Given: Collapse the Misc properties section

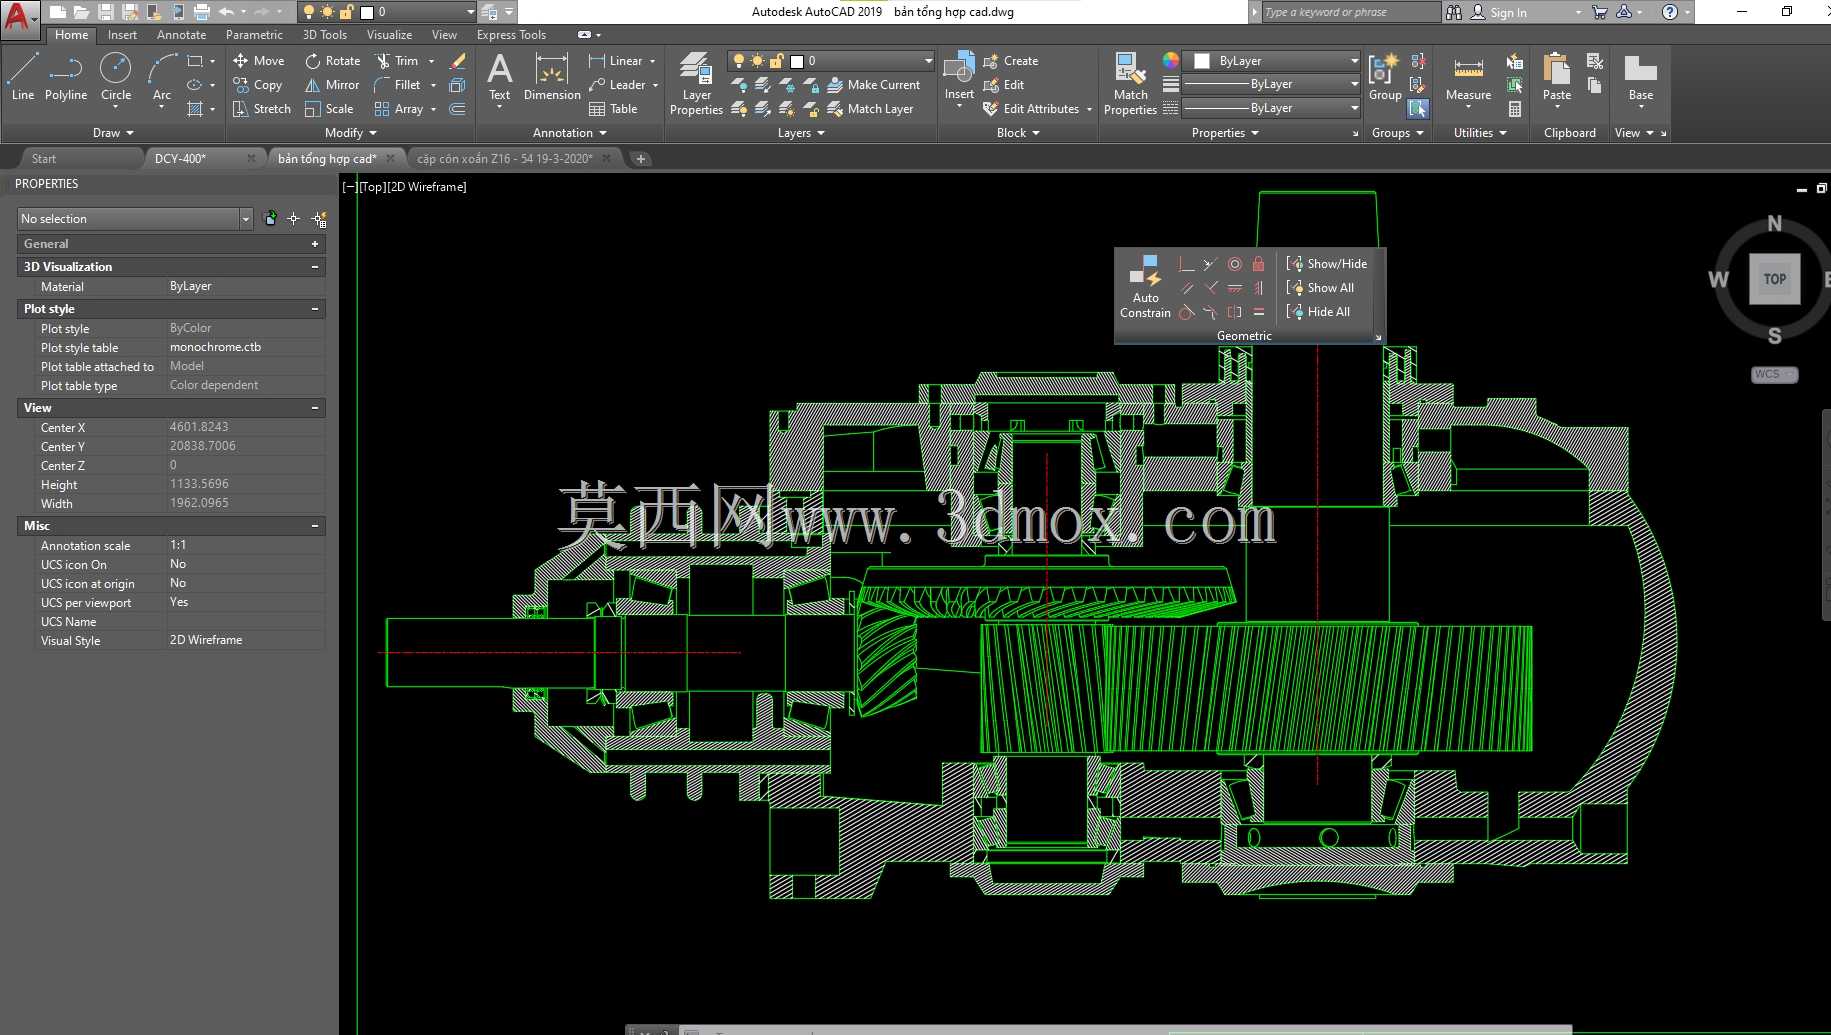Looking at the screenshot, I should coord(315,526).
